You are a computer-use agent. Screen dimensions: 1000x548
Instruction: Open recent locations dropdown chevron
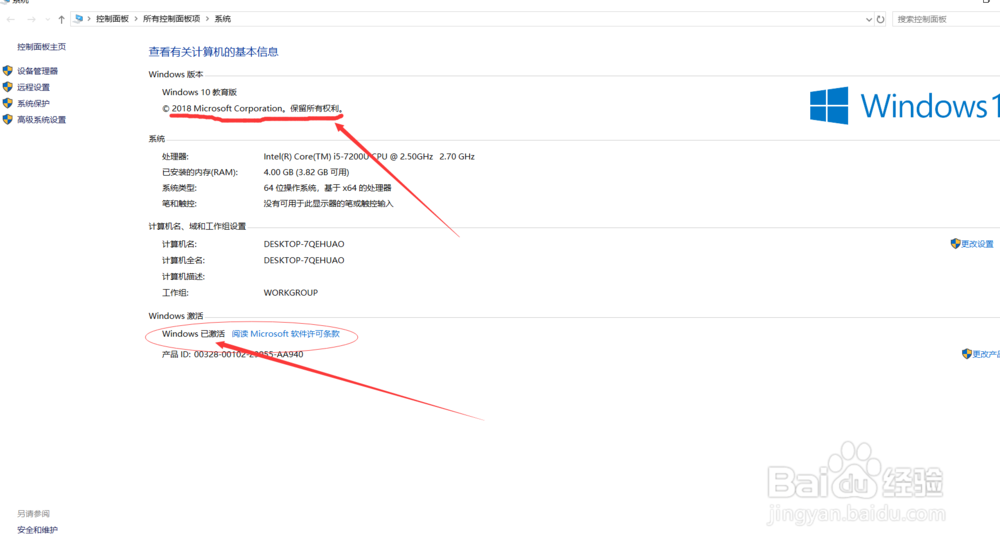48,20
